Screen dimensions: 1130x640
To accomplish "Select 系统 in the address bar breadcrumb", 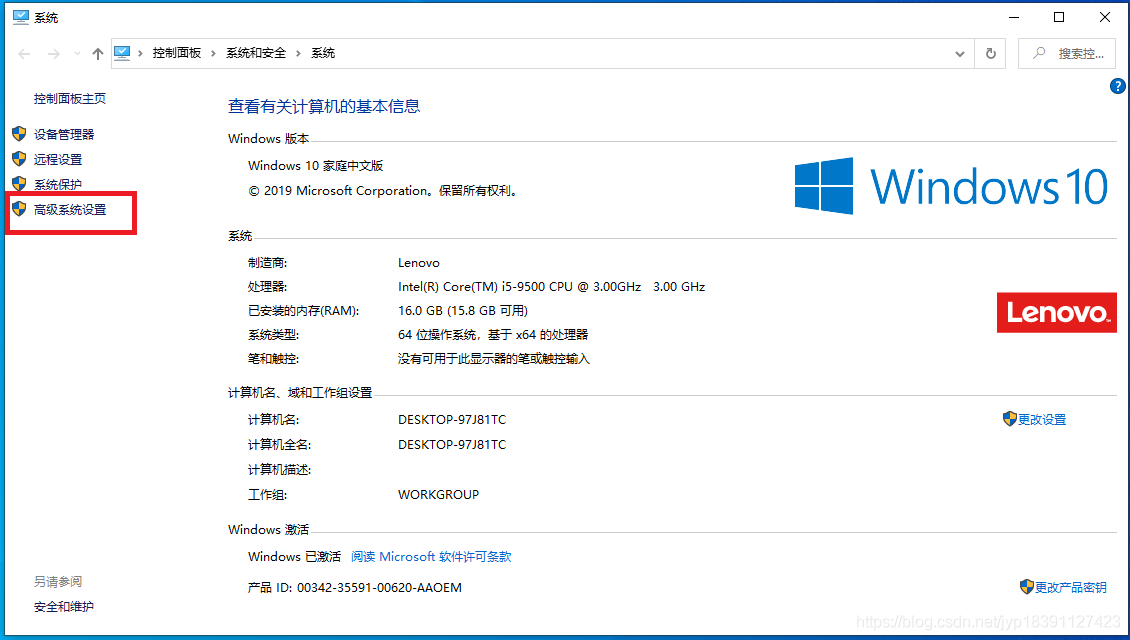I will [x=323, y=53].
